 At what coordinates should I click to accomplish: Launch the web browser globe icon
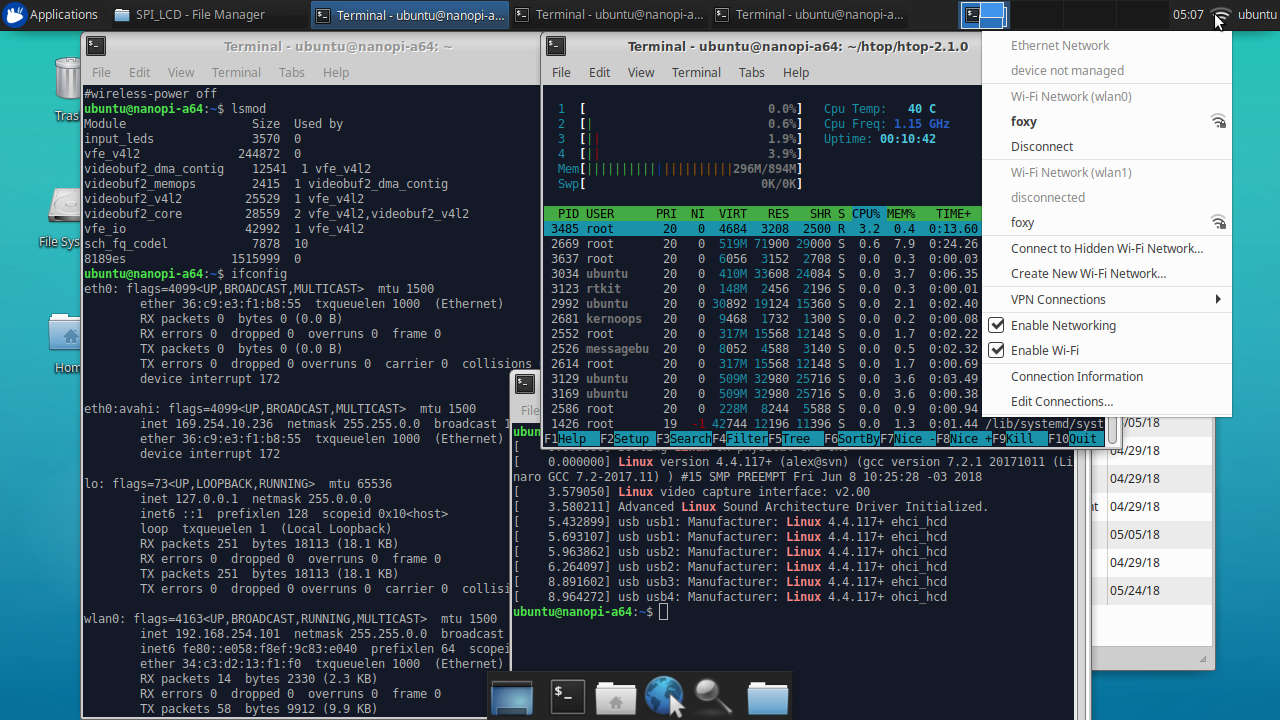point(664,697)
